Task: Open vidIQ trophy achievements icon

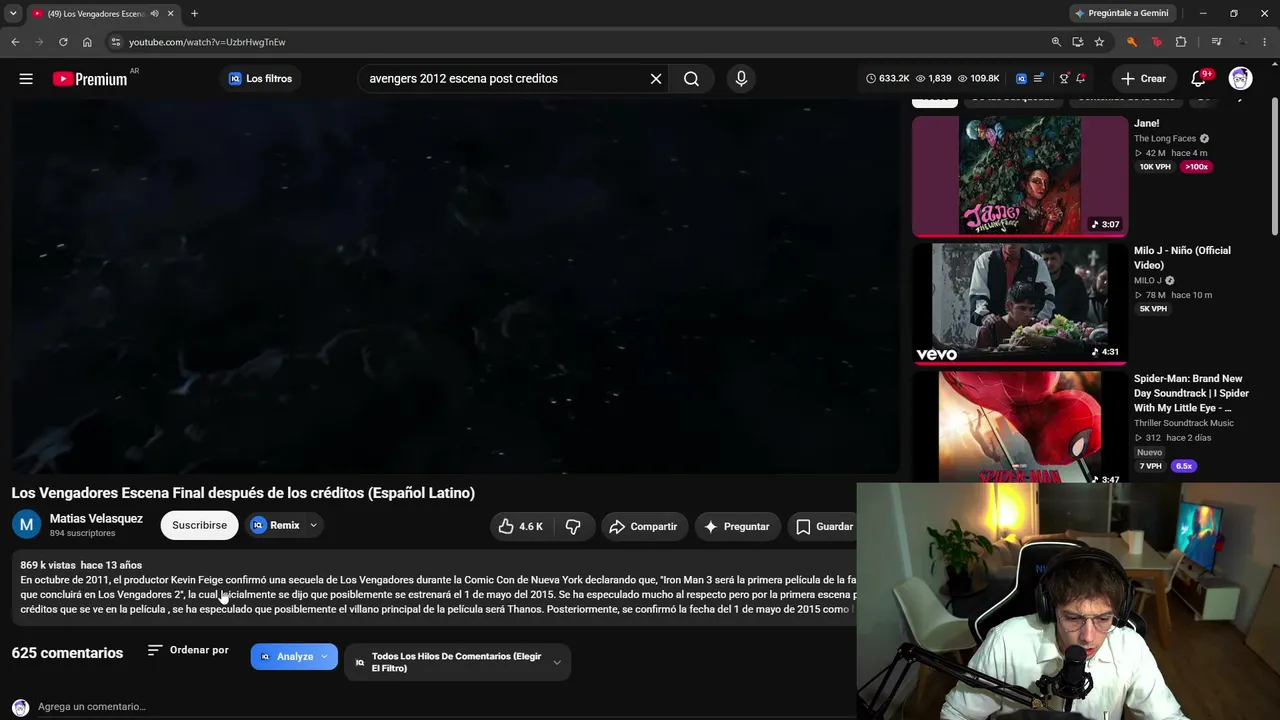Action: point(1064,78)
